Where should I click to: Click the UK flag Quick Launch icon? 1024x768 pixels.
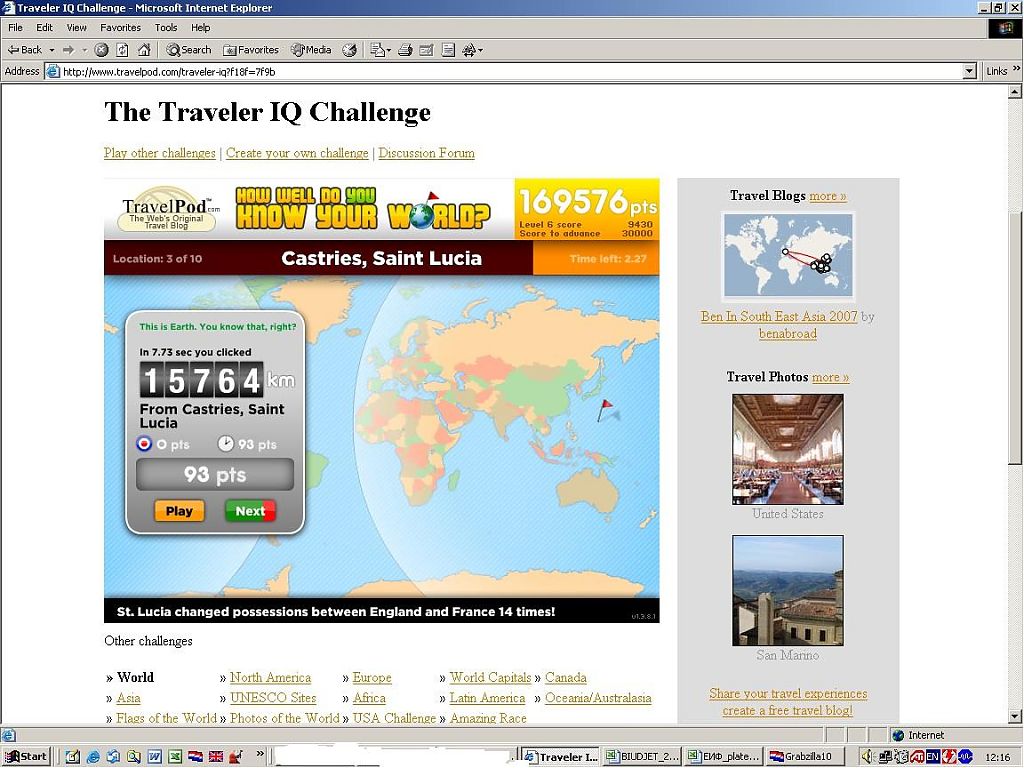pyautogui.click(x=216, y=757)
